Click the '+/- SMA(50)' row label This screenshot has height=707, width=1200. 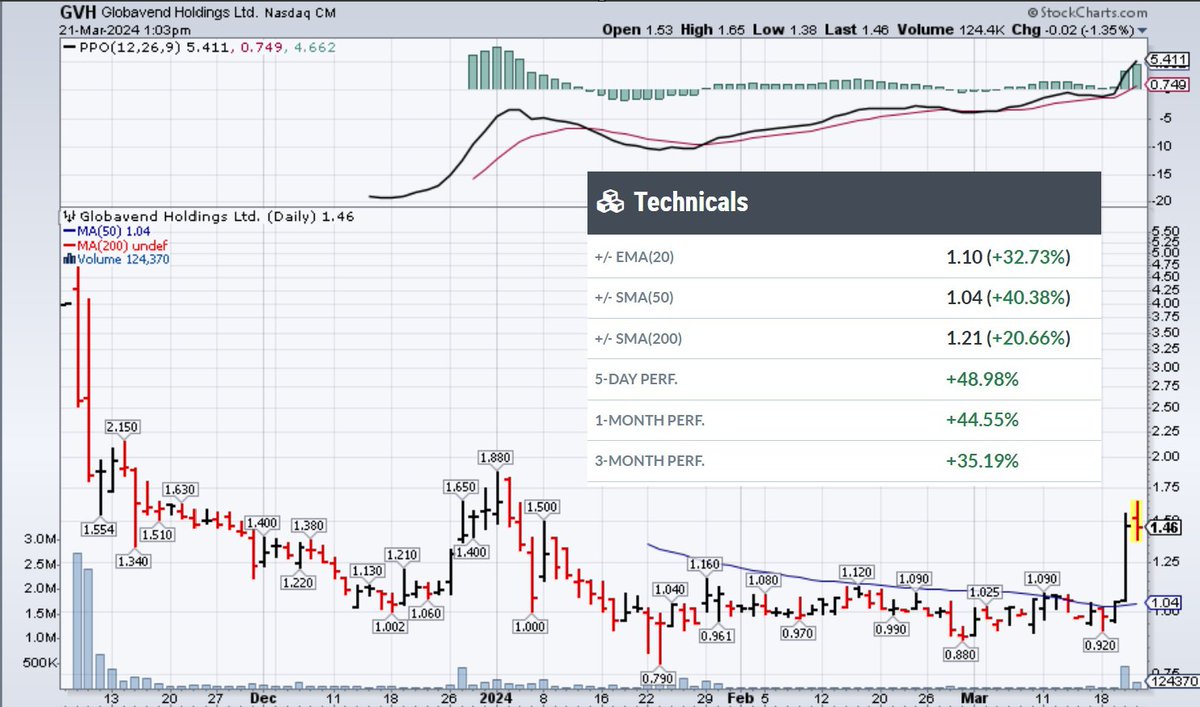point(634,298)
